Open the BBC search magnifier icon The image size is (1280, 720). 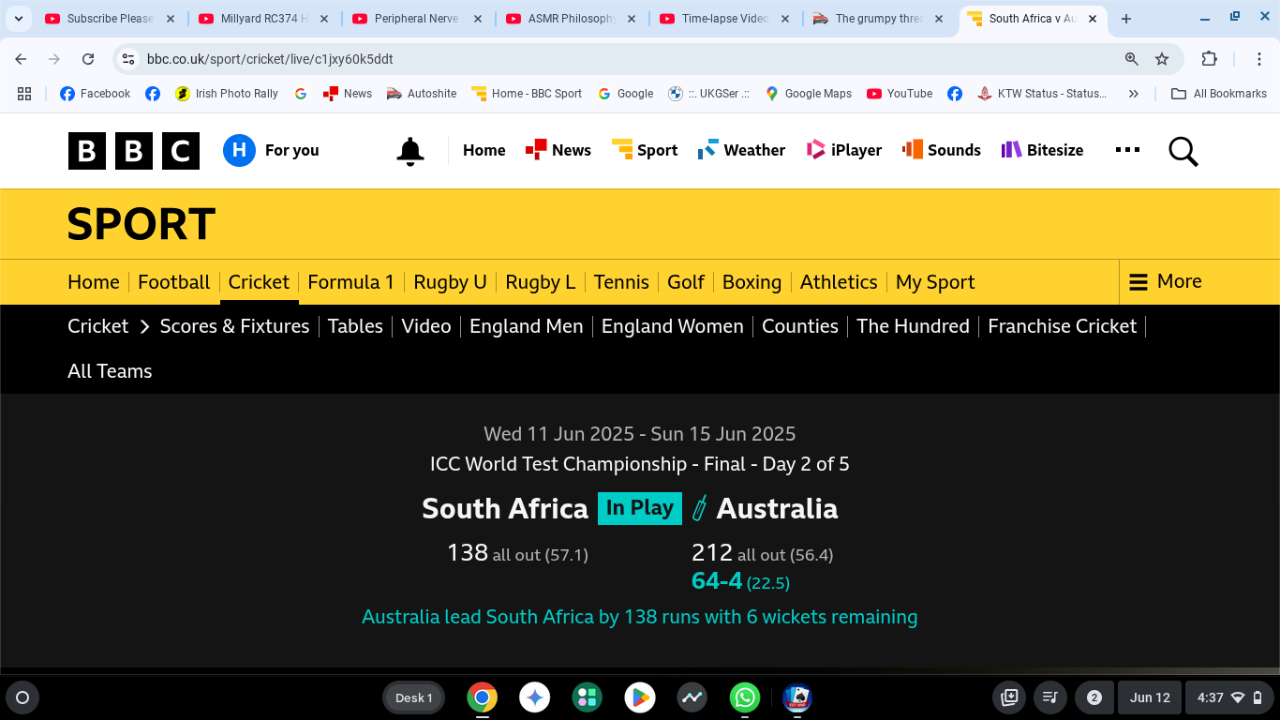tap(1183, 151)
